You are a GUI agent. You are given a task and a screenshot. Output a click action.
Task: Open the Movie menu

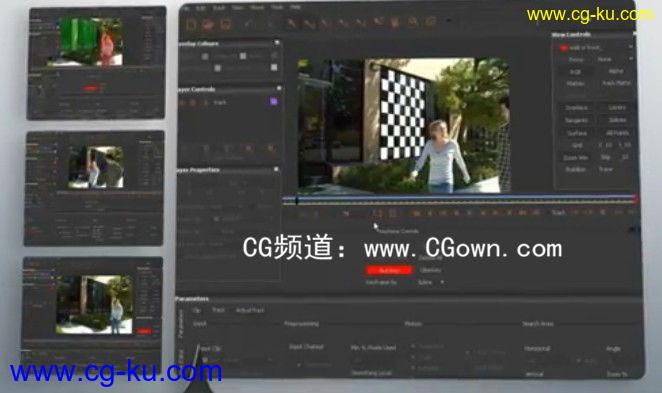[257, 8]
